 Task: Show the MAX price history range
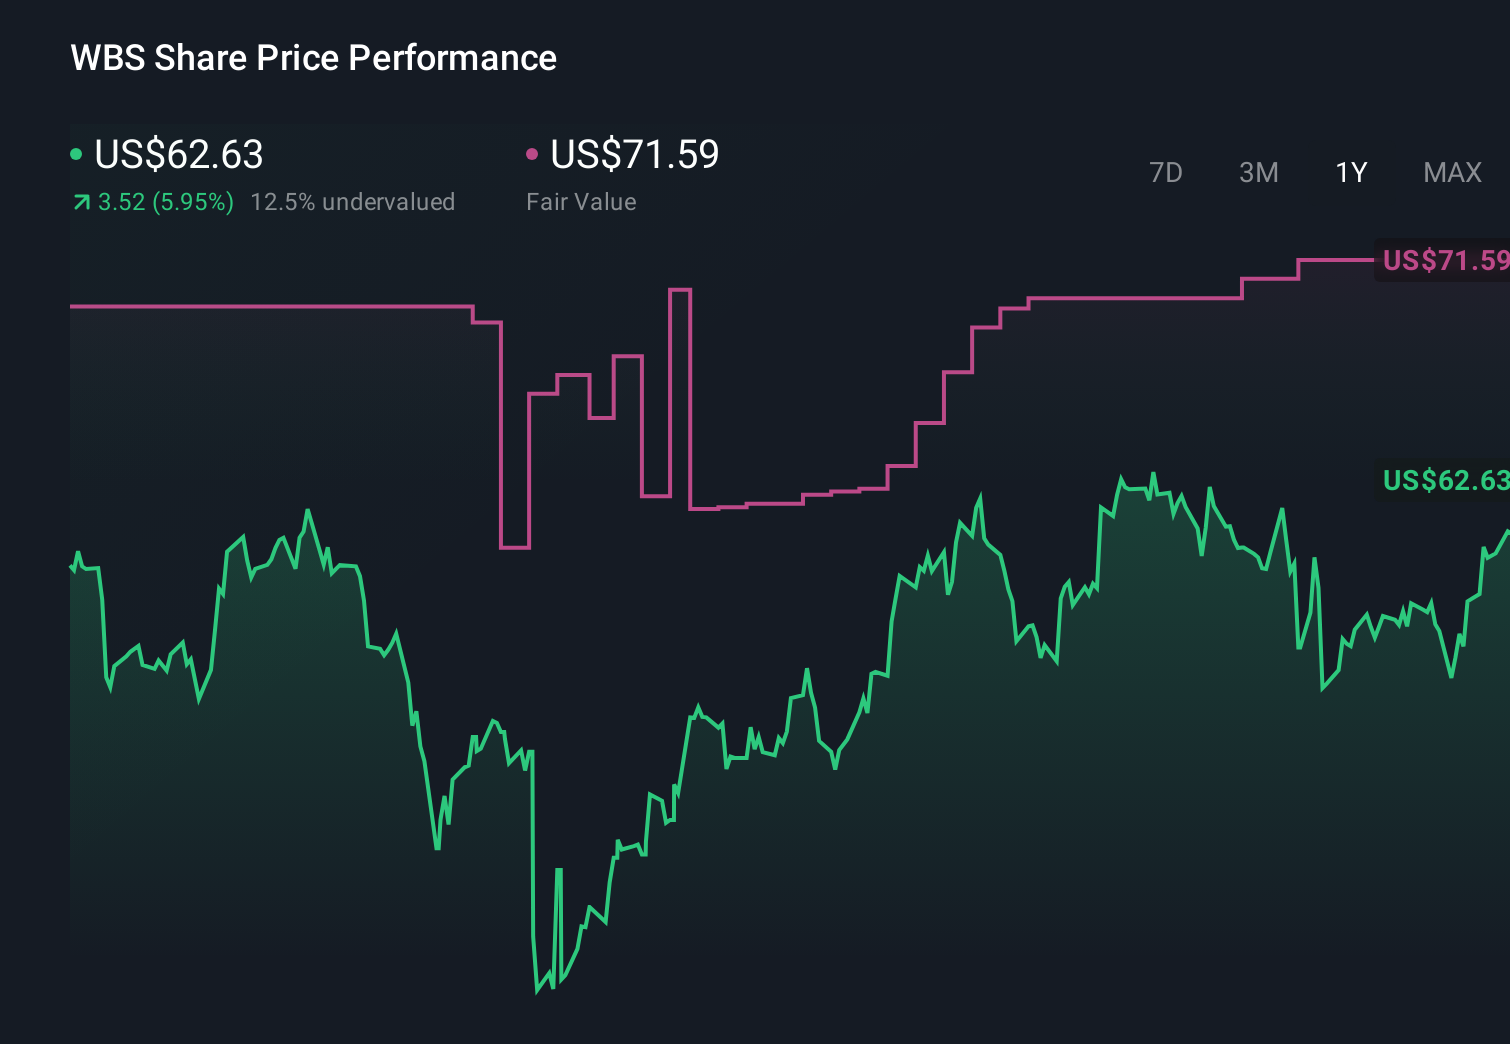pyautogui.click(x=1452, y=173)
